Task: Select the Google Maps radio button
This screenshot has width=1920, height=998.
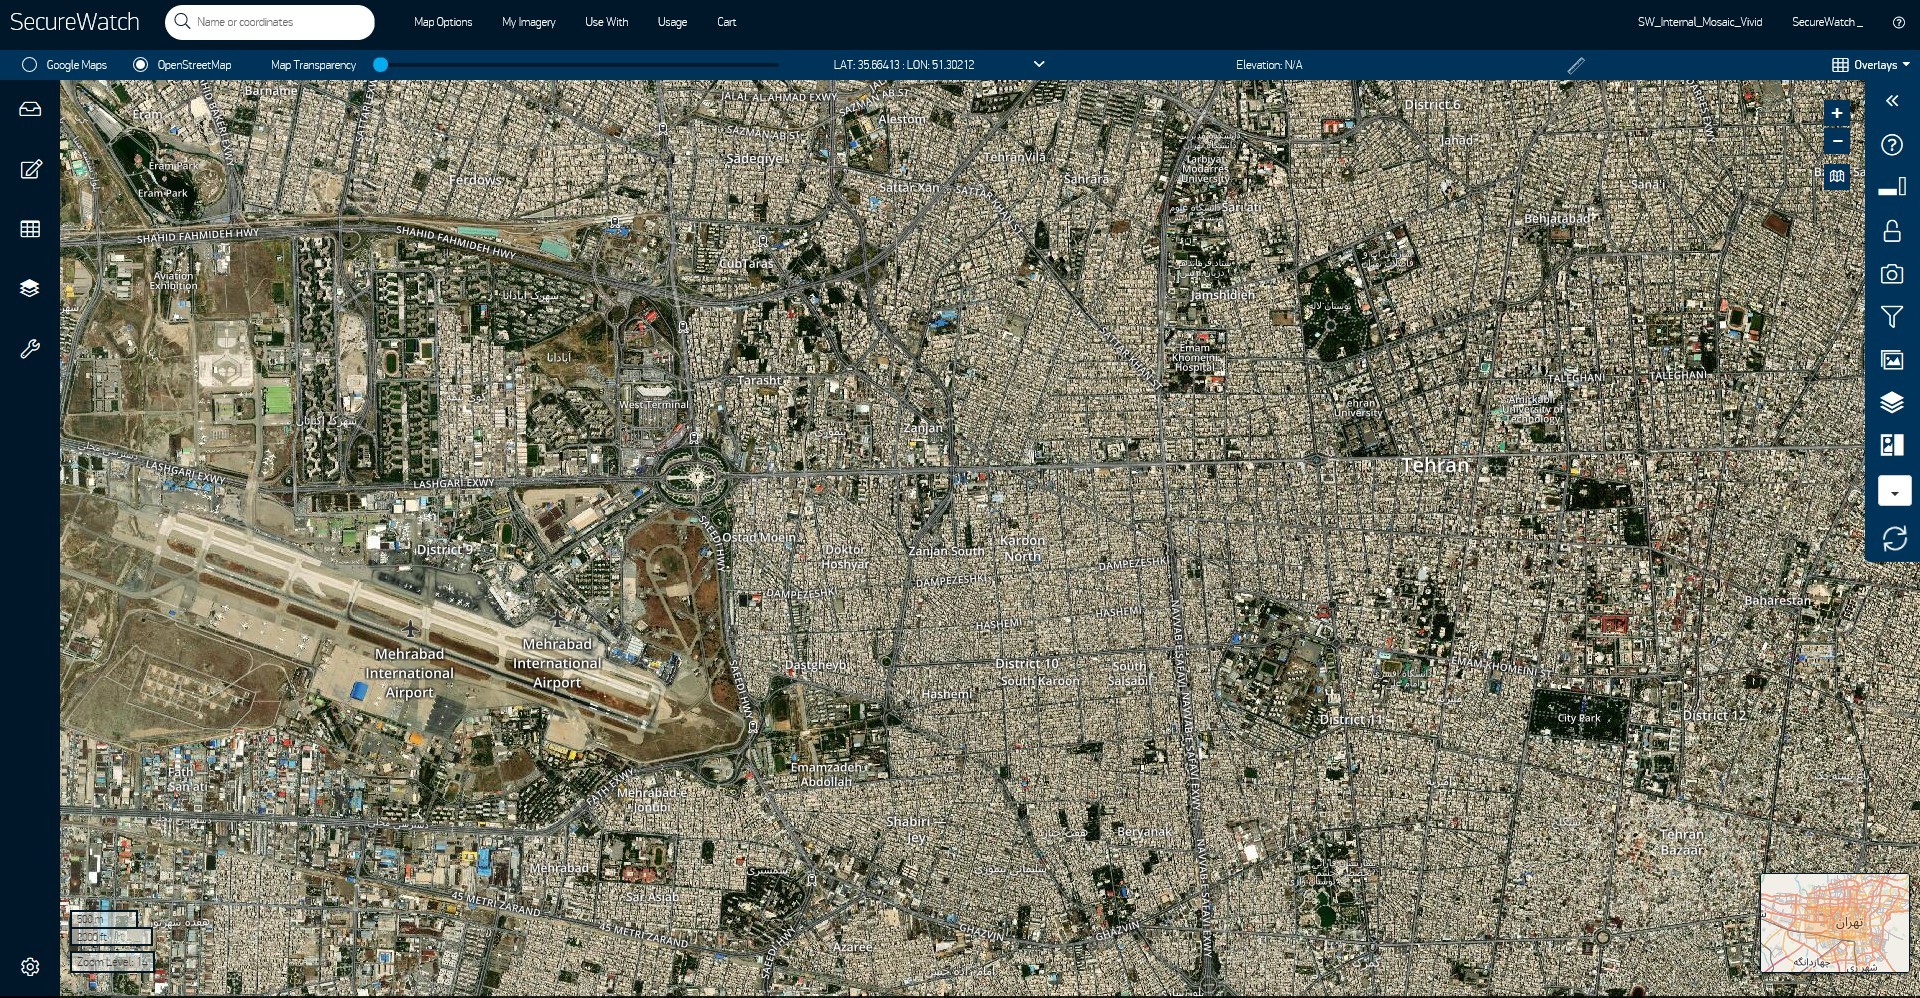Action: 29,65
